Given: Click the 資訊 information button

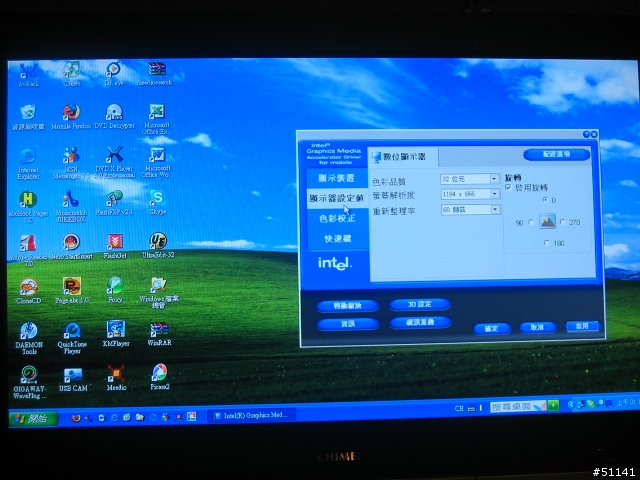Looking at the screenshot, I should (x=348, y=324).
